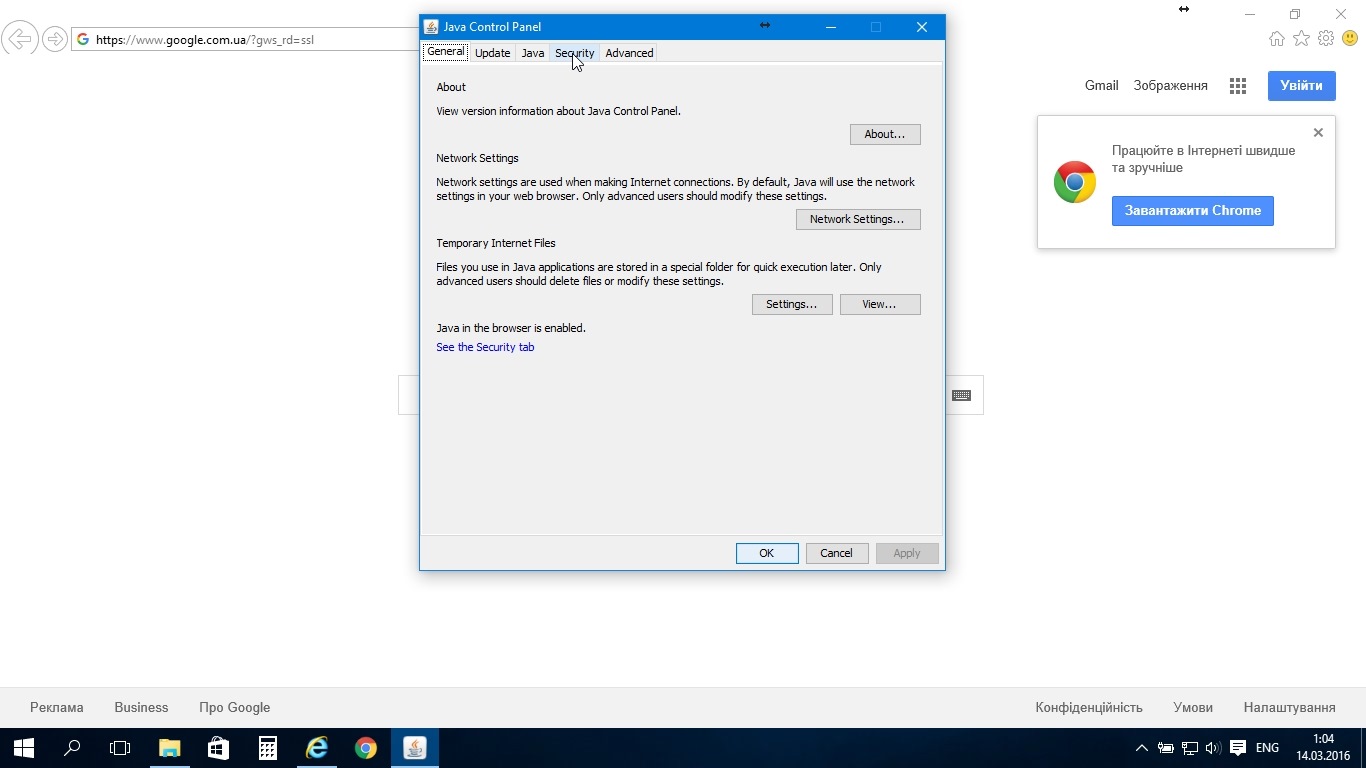Click the Увійти sign-in button

click(1302, 86)
